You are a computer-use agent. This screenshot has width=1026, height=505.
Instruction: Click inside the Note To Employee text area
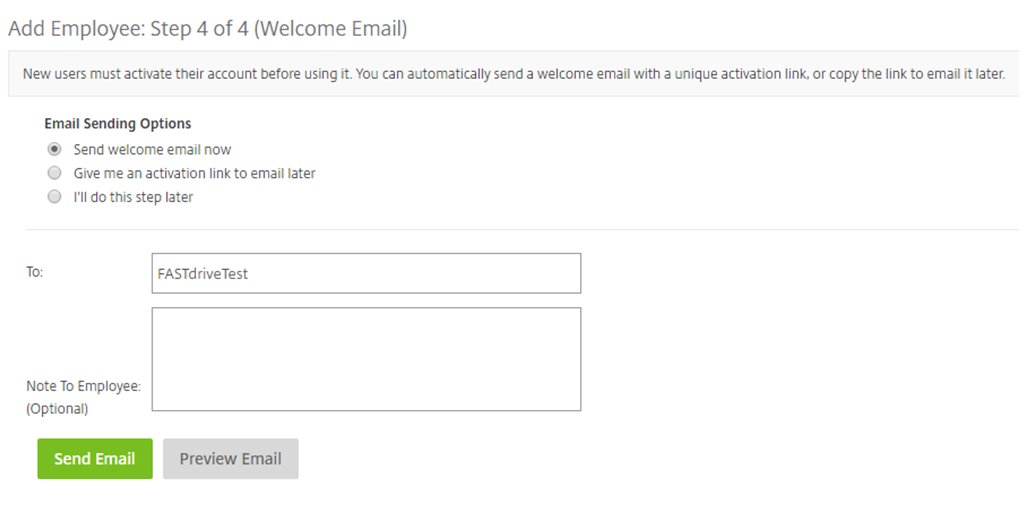366,359
